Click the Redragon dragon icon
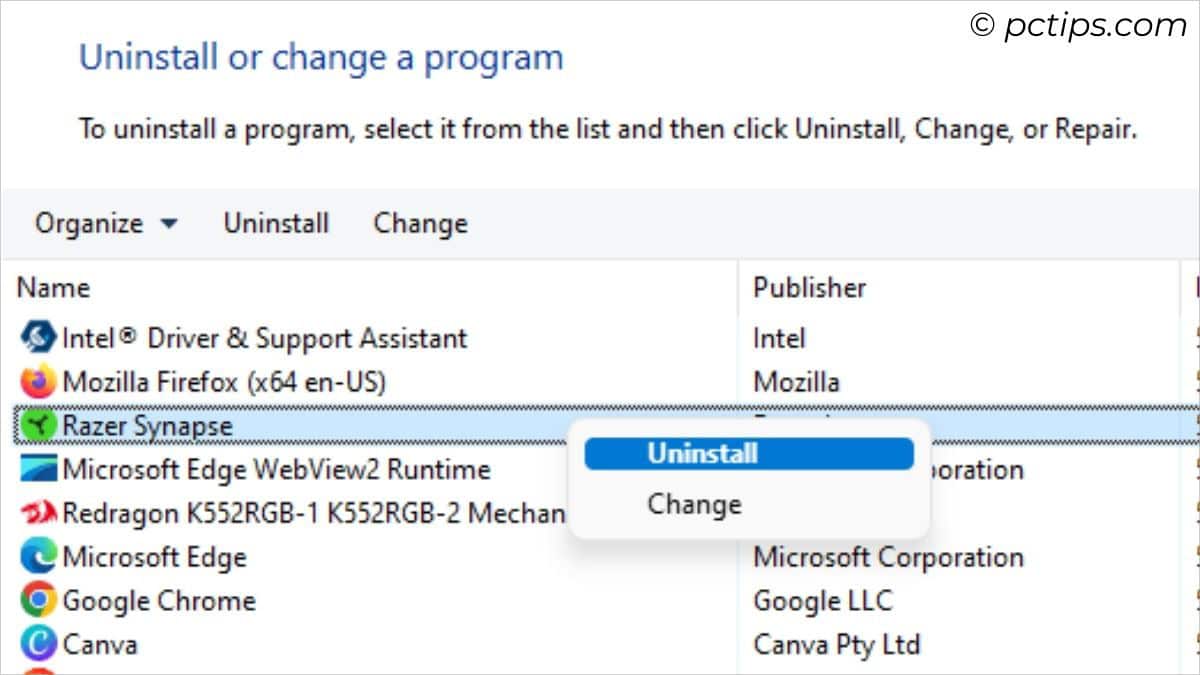The image size is (1200, 675). (x=38, y=513)
